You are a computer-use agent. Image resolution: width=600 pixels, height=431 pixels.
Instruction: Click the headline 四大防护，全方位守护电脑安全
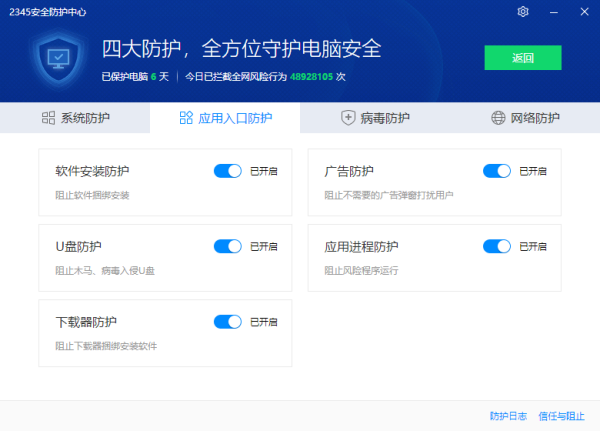[x=241, y=49]
